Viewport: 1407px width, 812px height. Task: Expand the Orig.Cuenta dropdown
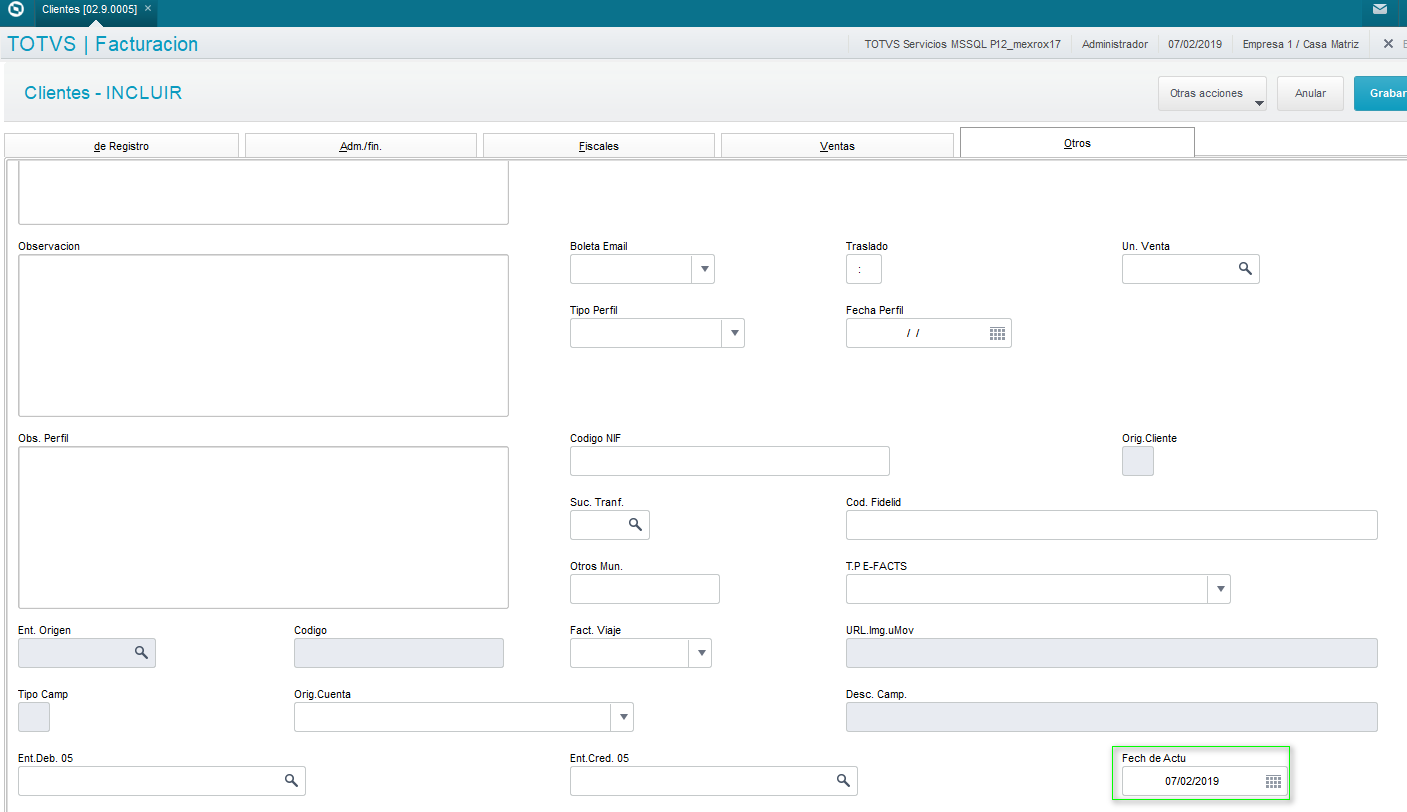622,717
